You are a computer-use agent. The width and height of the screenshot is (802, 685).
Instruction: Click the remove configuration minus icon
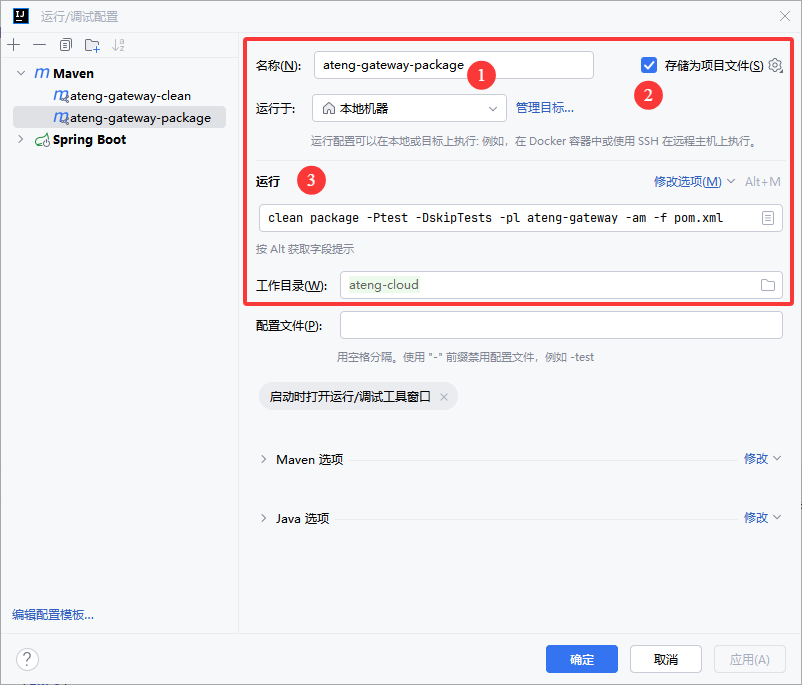point(39,45)
